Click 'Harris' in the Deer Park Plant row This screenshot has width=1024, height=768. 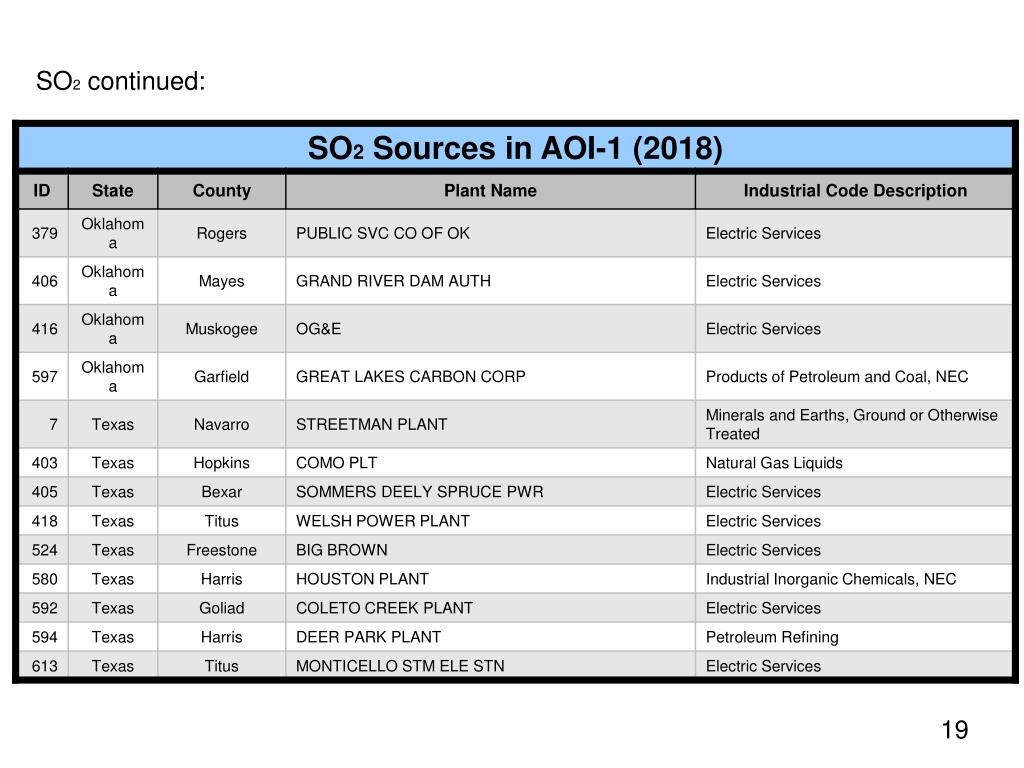[x=221, y=637]
